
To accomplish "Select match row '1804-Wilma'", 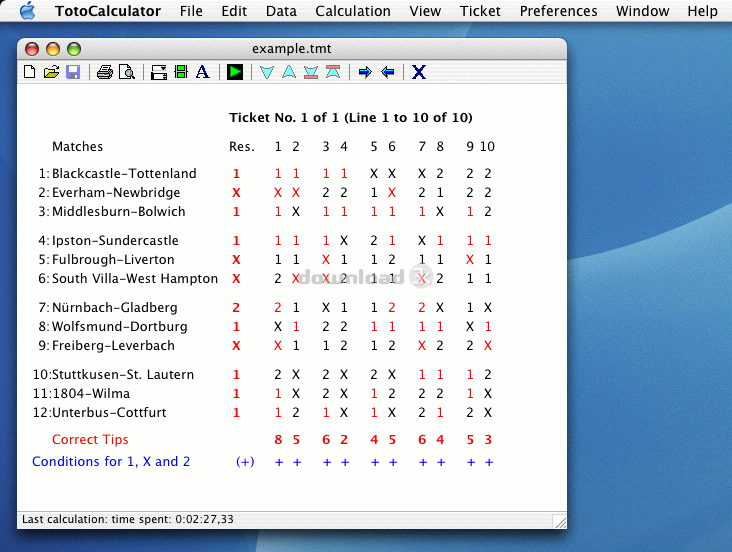I will [x=91, y=394].
